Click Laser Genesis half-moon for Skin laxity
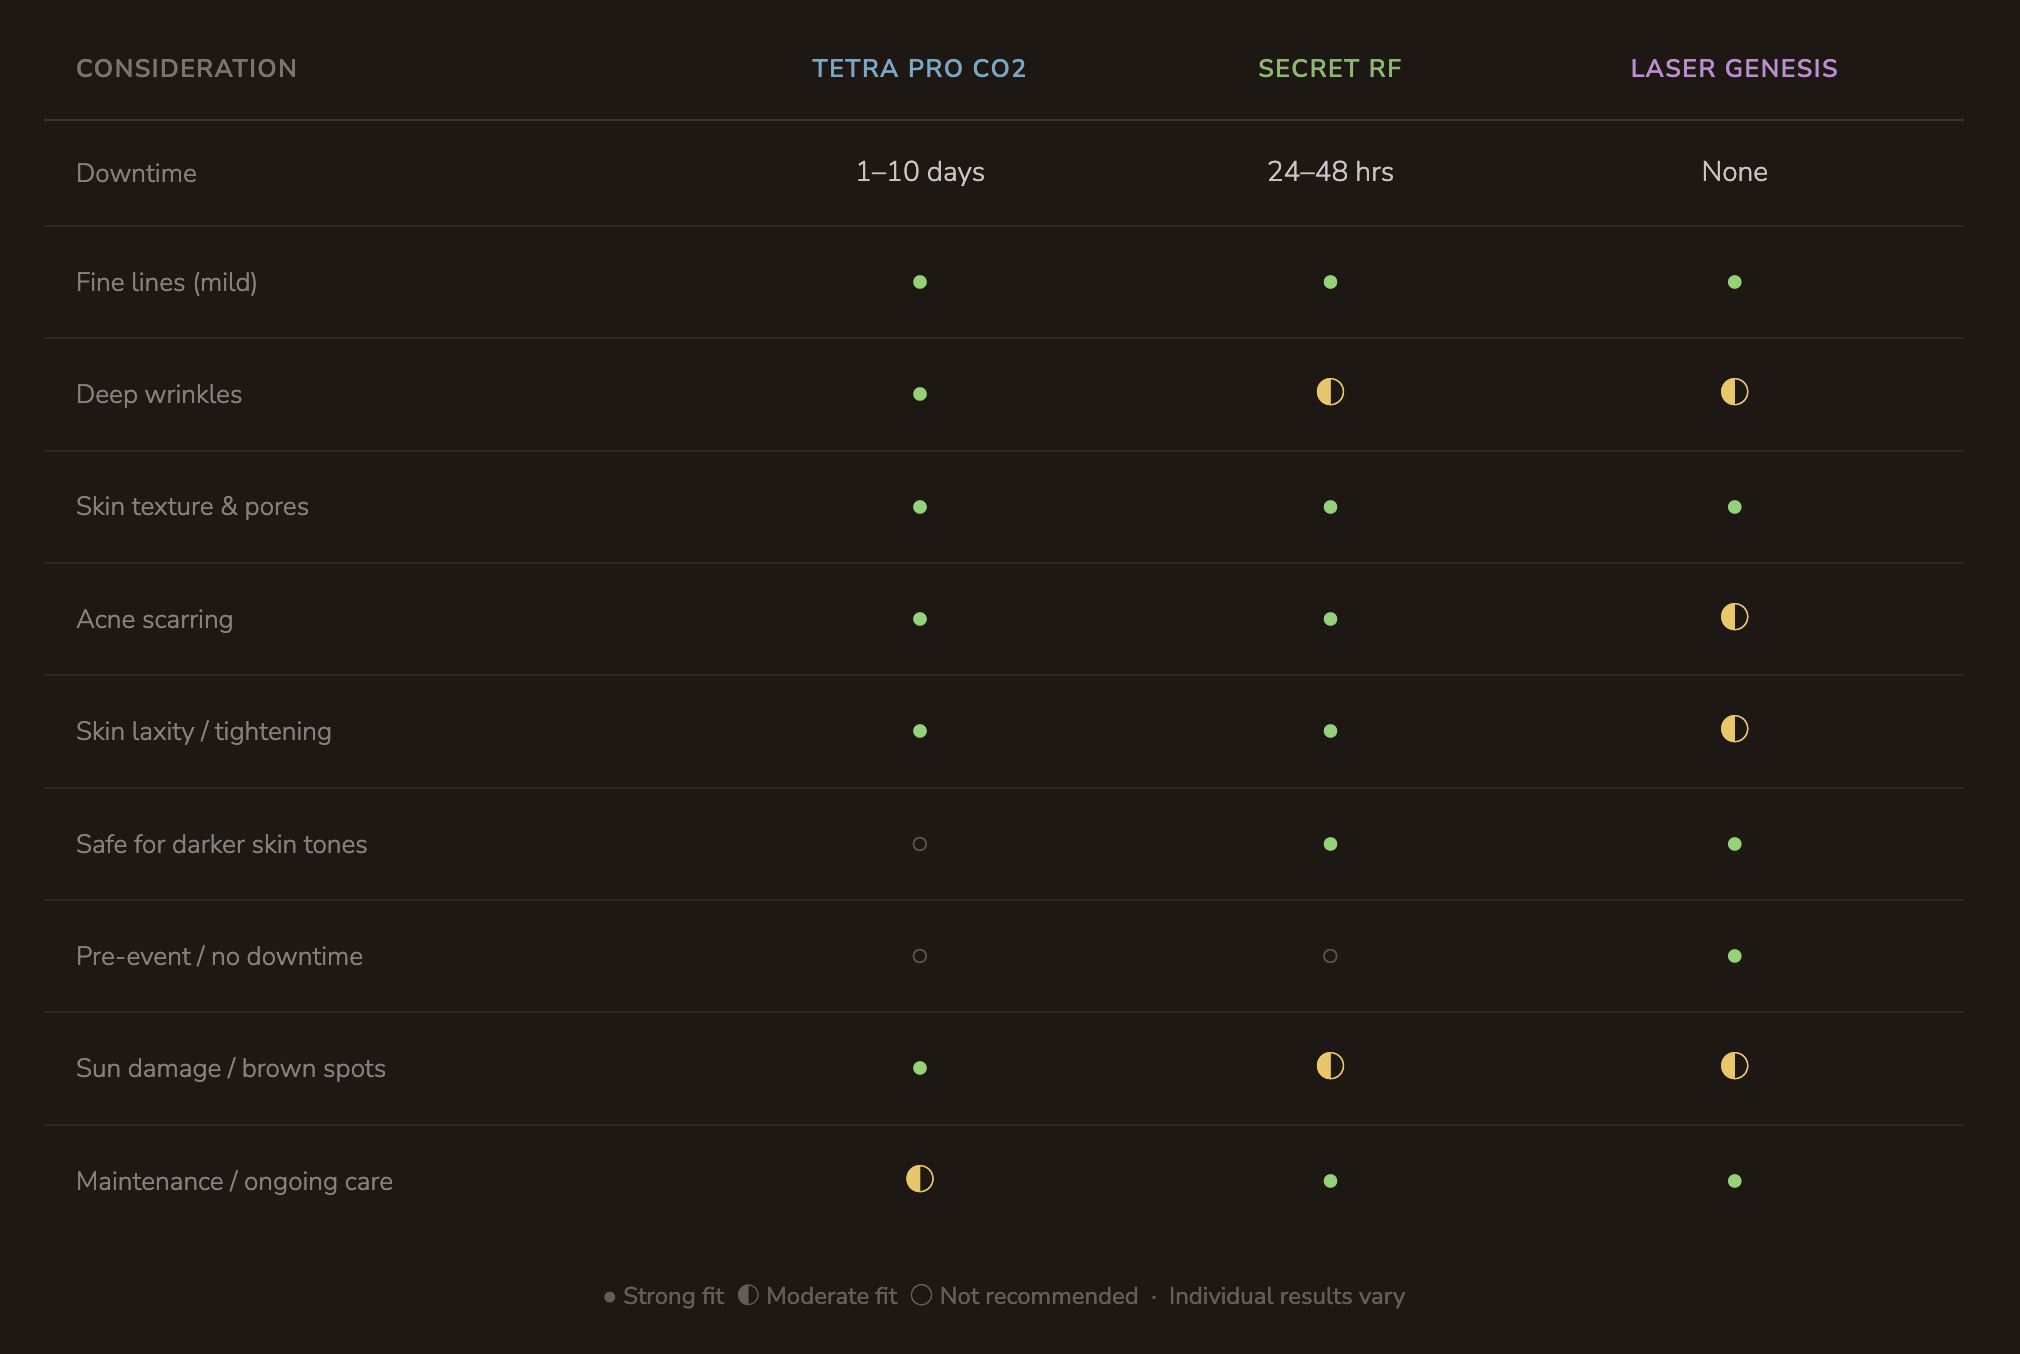2020x1354 pixels. coord(1734,729)
